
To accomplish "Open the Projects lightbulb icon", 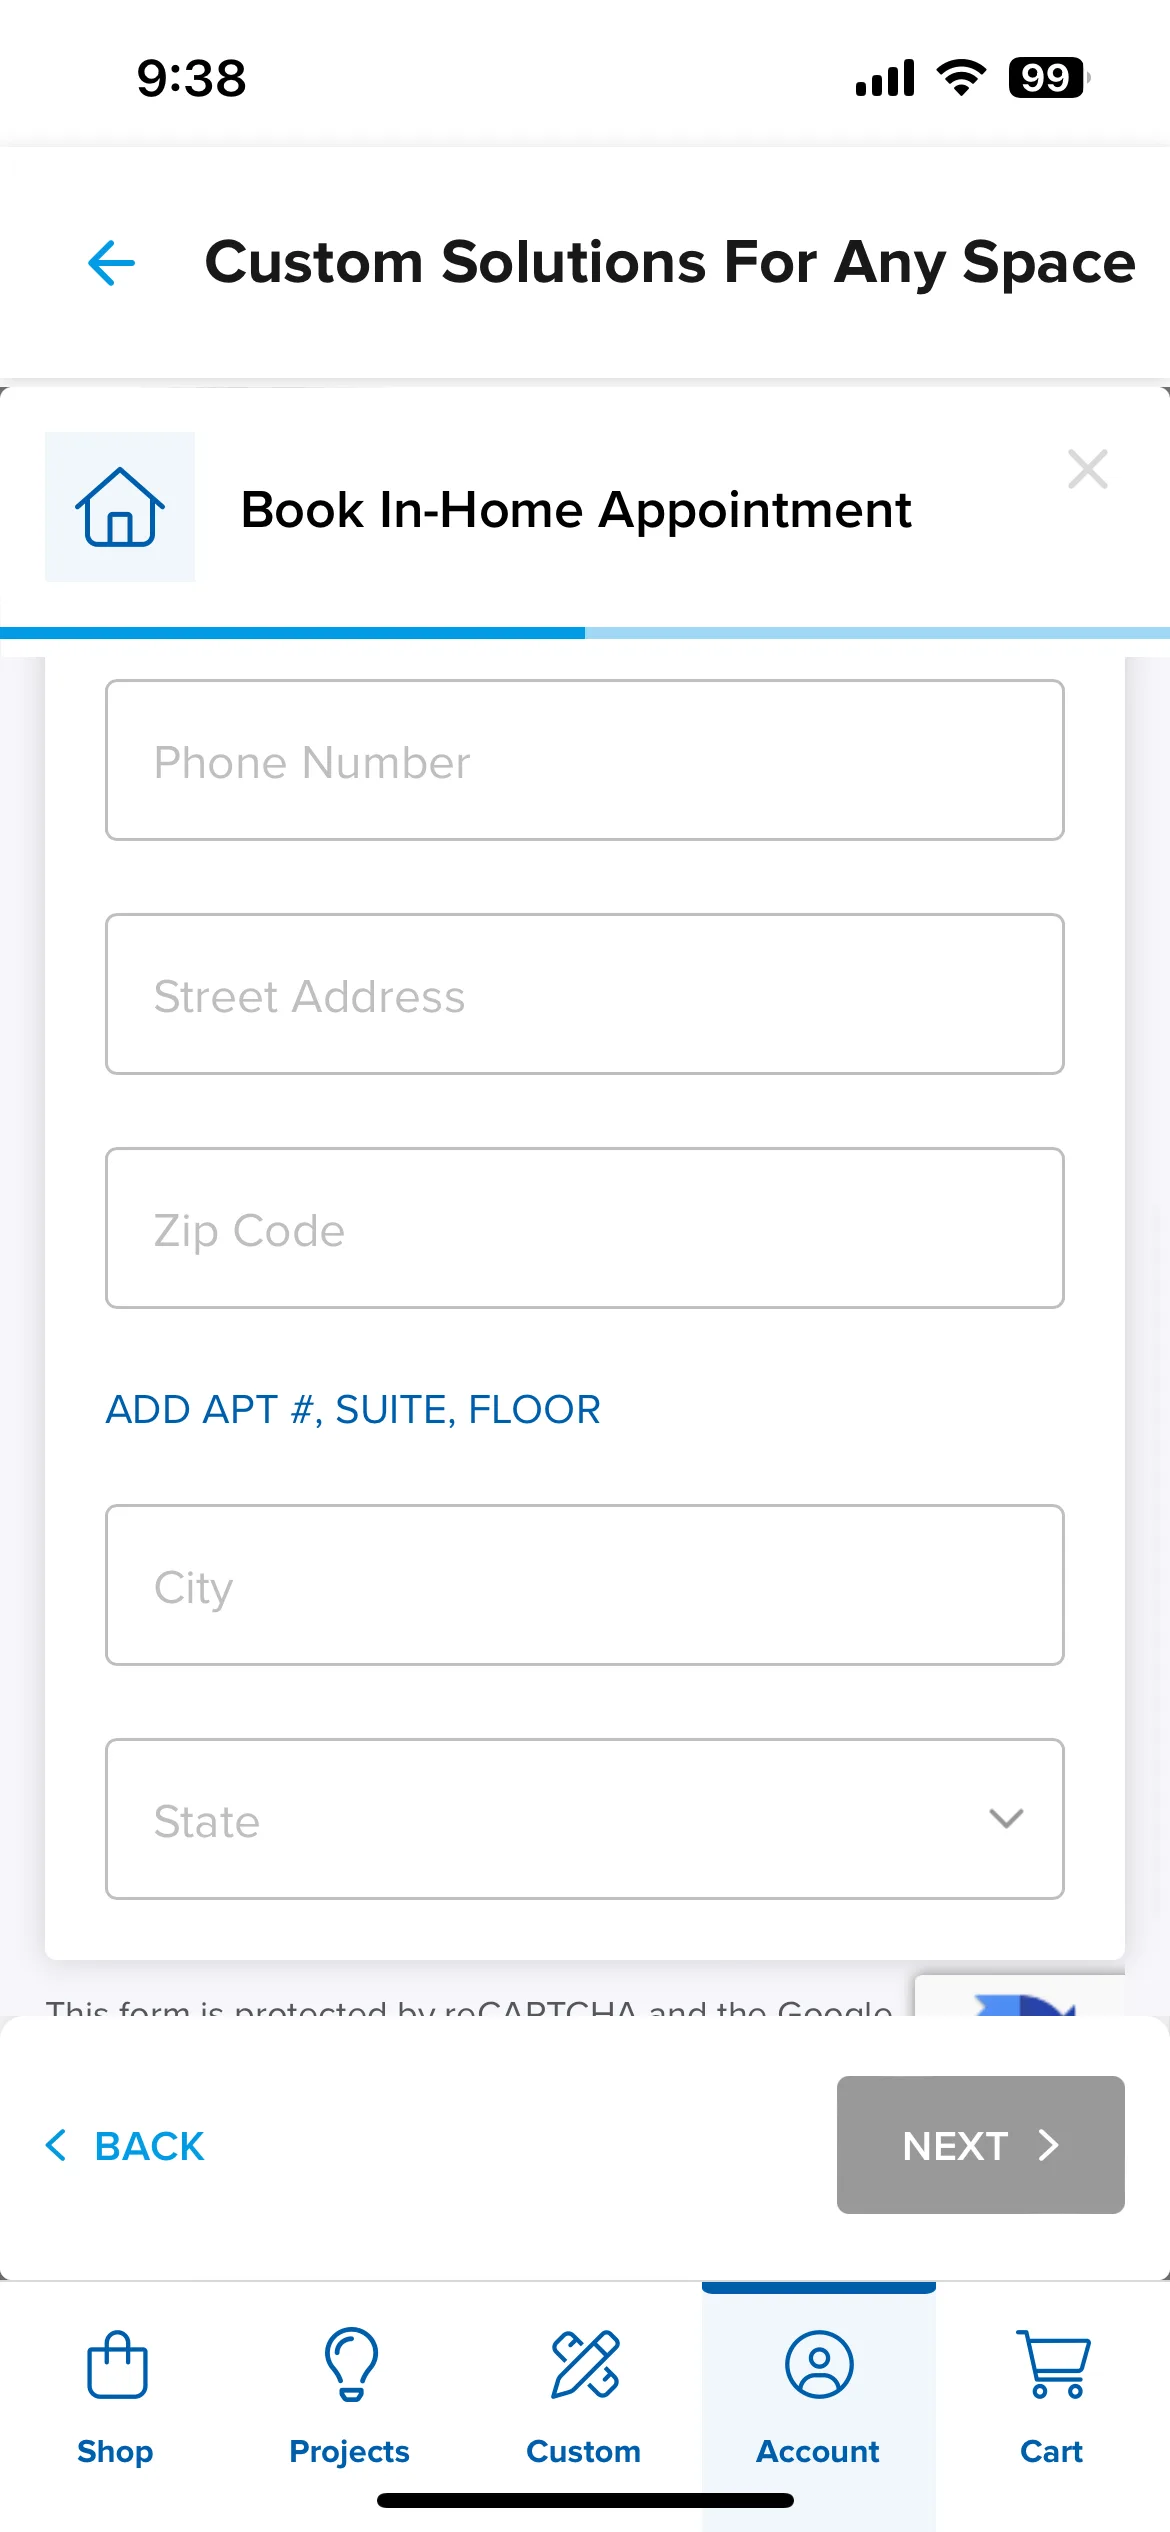I will click(351, 2364).
